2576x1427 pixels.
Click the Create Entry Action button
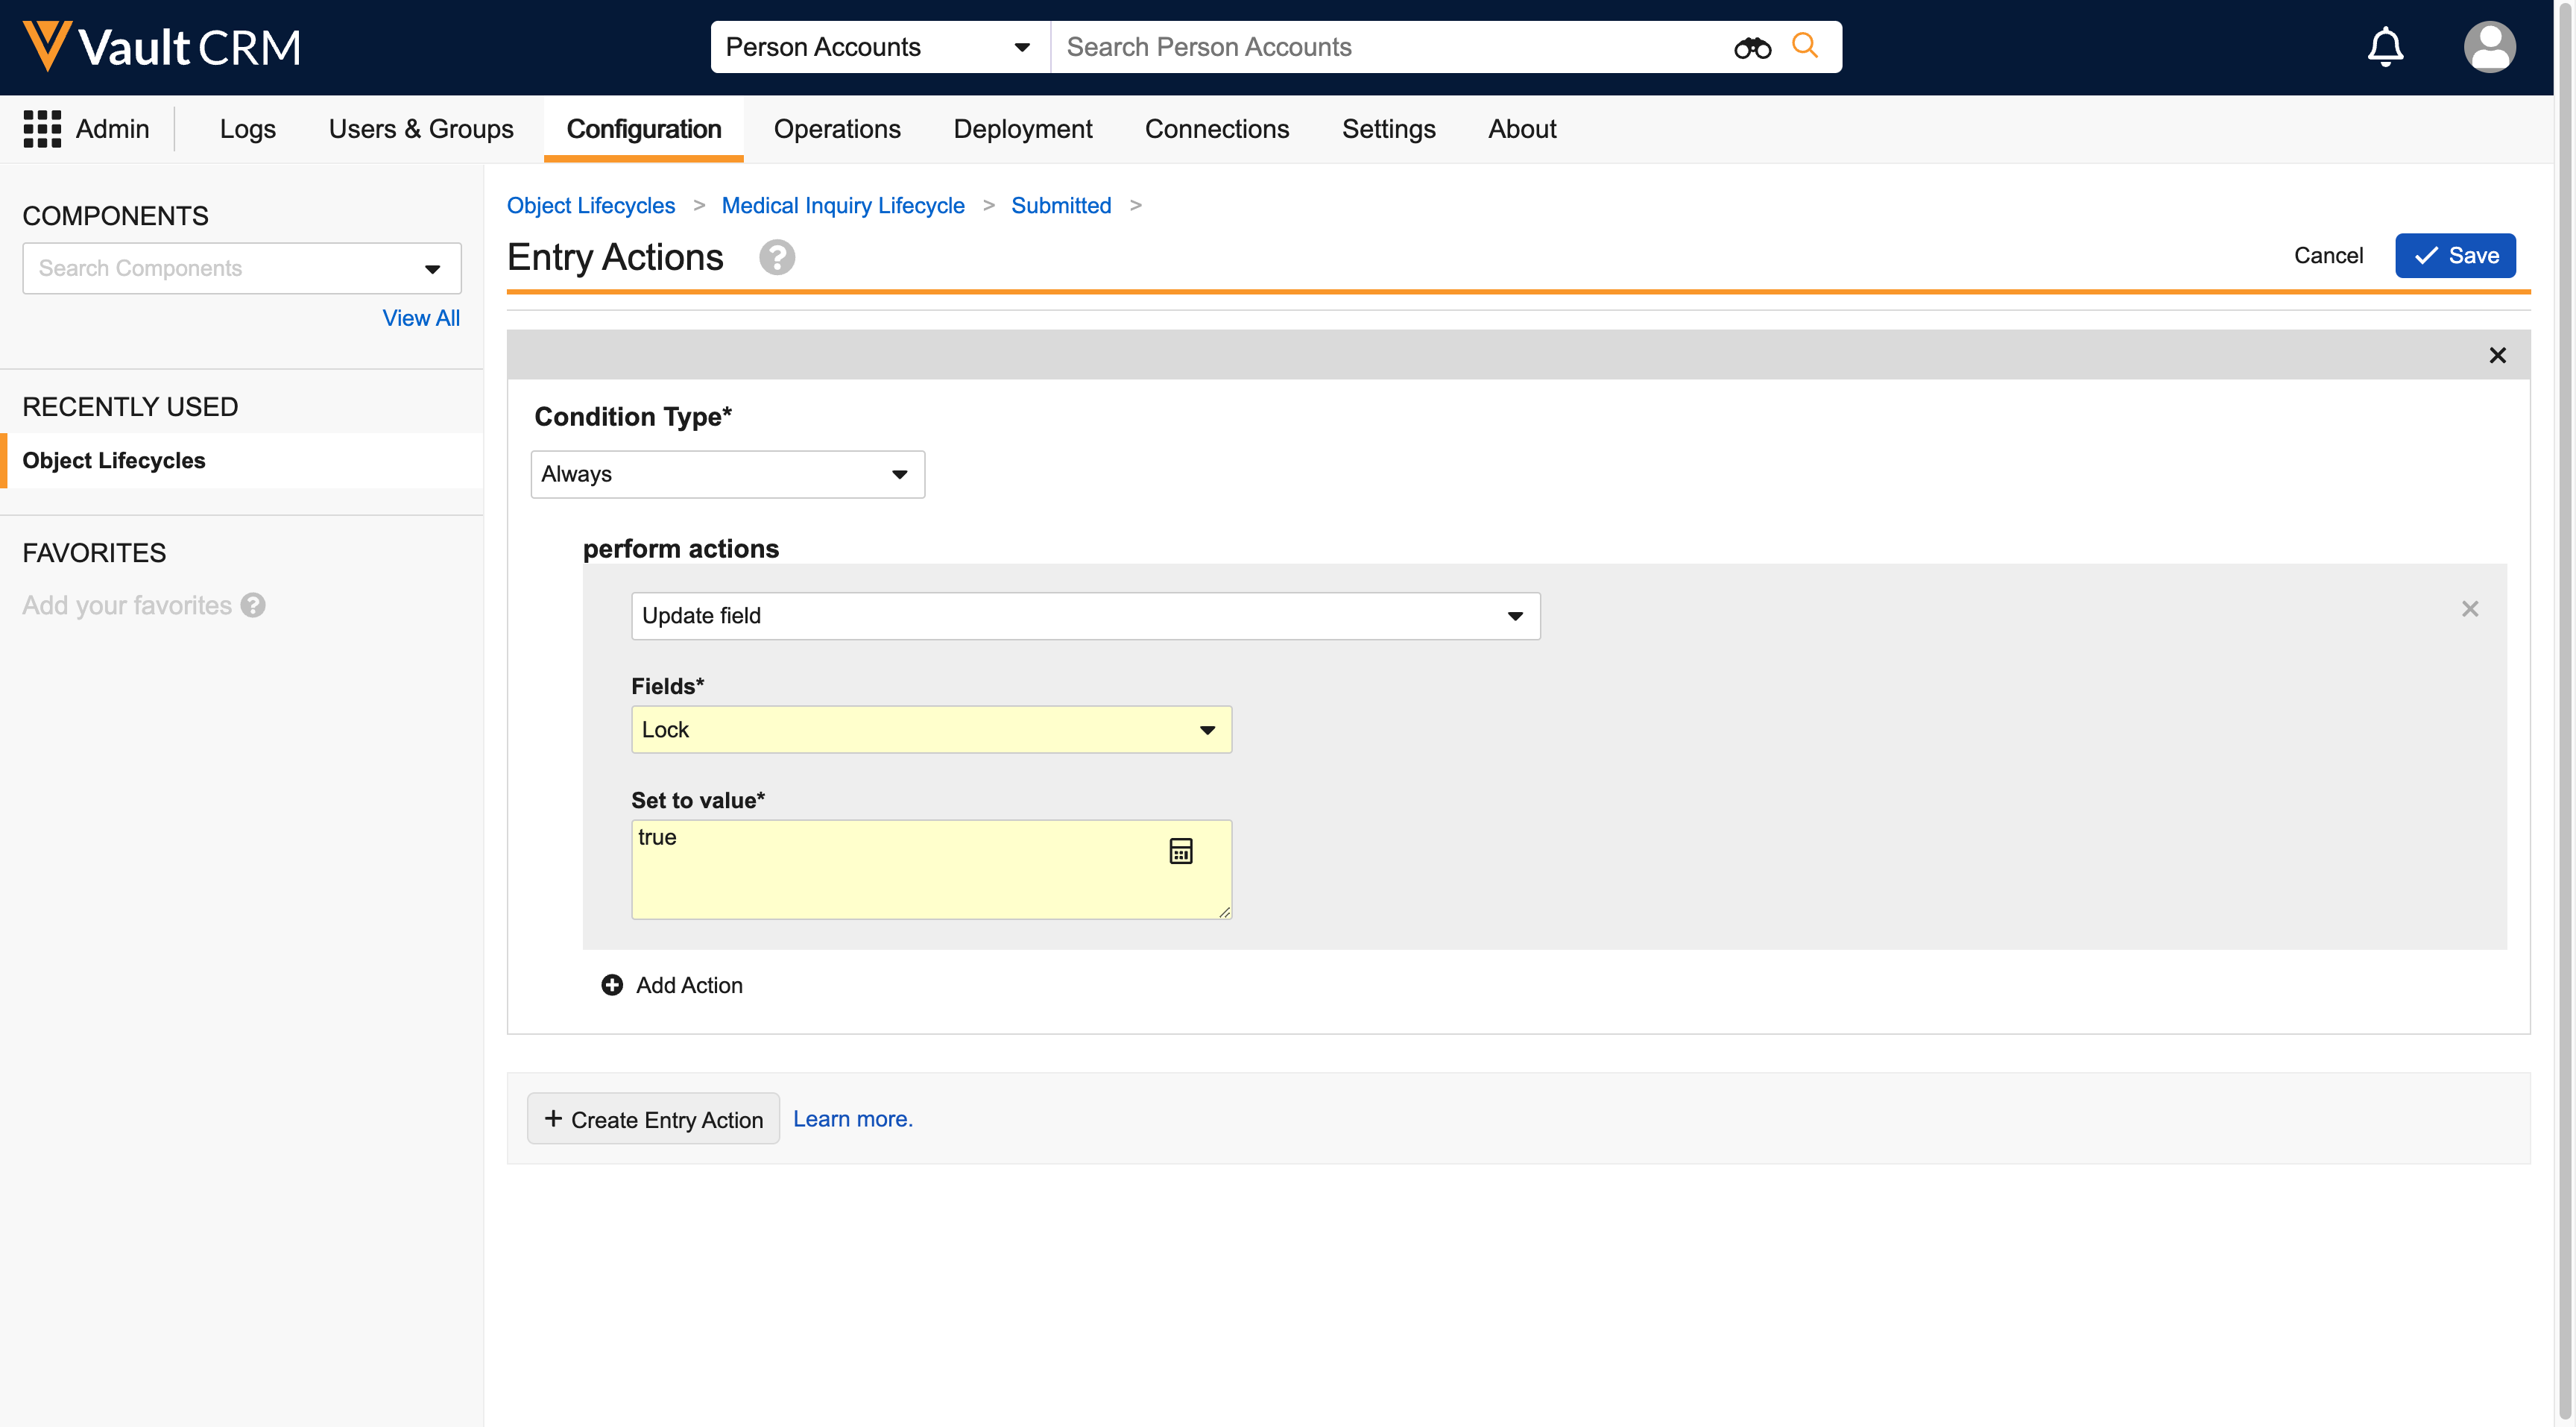[653, 1119]
